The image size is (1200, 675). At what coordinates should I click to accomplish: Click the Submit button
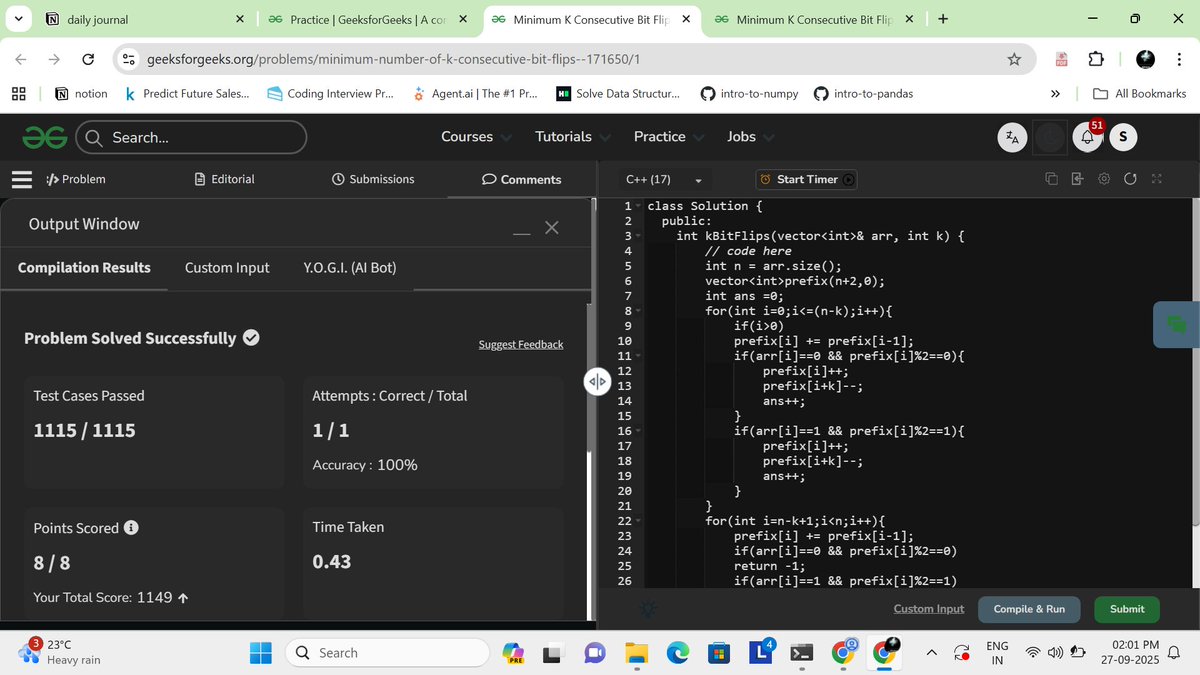pos(1127,609)
